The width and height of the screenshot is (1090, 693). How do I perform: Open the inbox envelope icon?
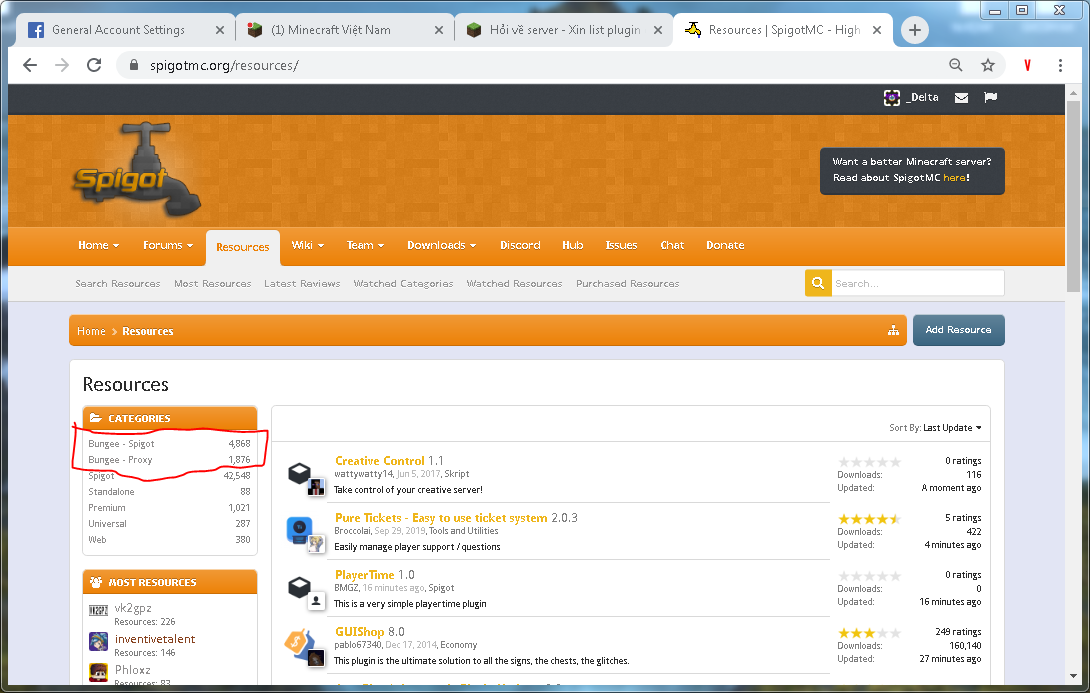[x=961, y=98]
